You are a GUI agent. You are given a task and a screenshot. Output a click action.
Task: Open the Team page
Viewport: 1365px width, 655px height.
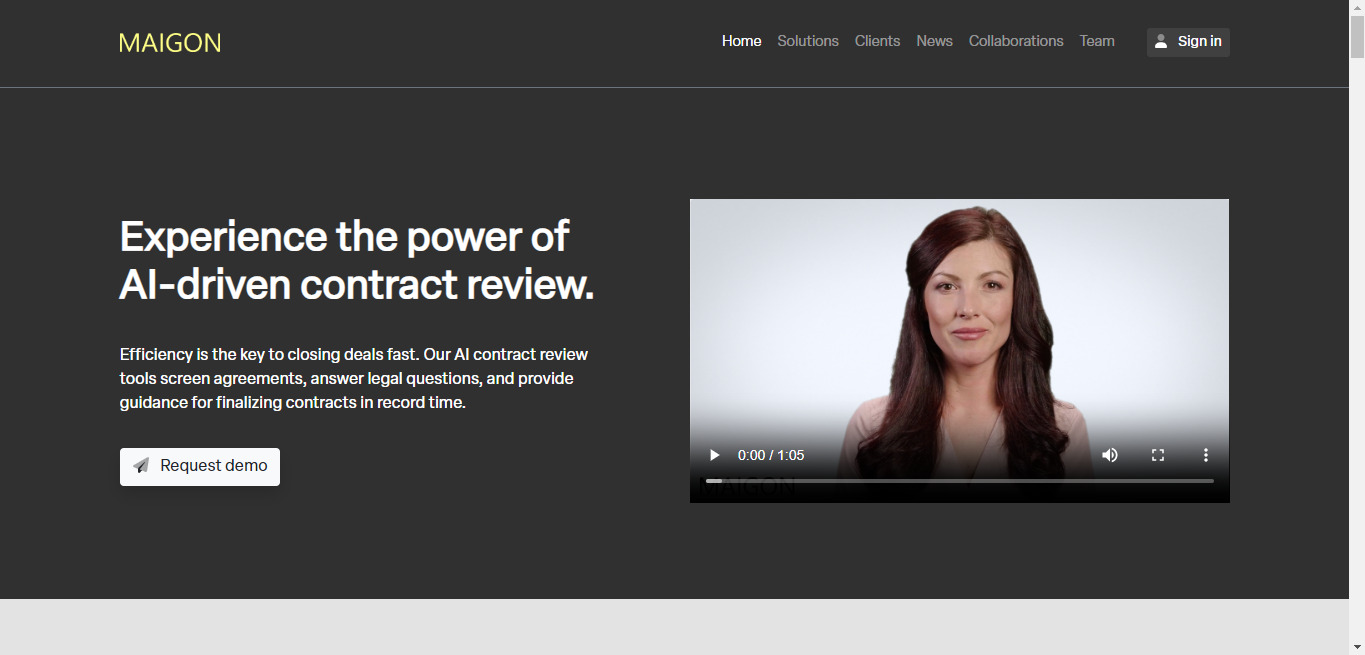(1097, 41)
